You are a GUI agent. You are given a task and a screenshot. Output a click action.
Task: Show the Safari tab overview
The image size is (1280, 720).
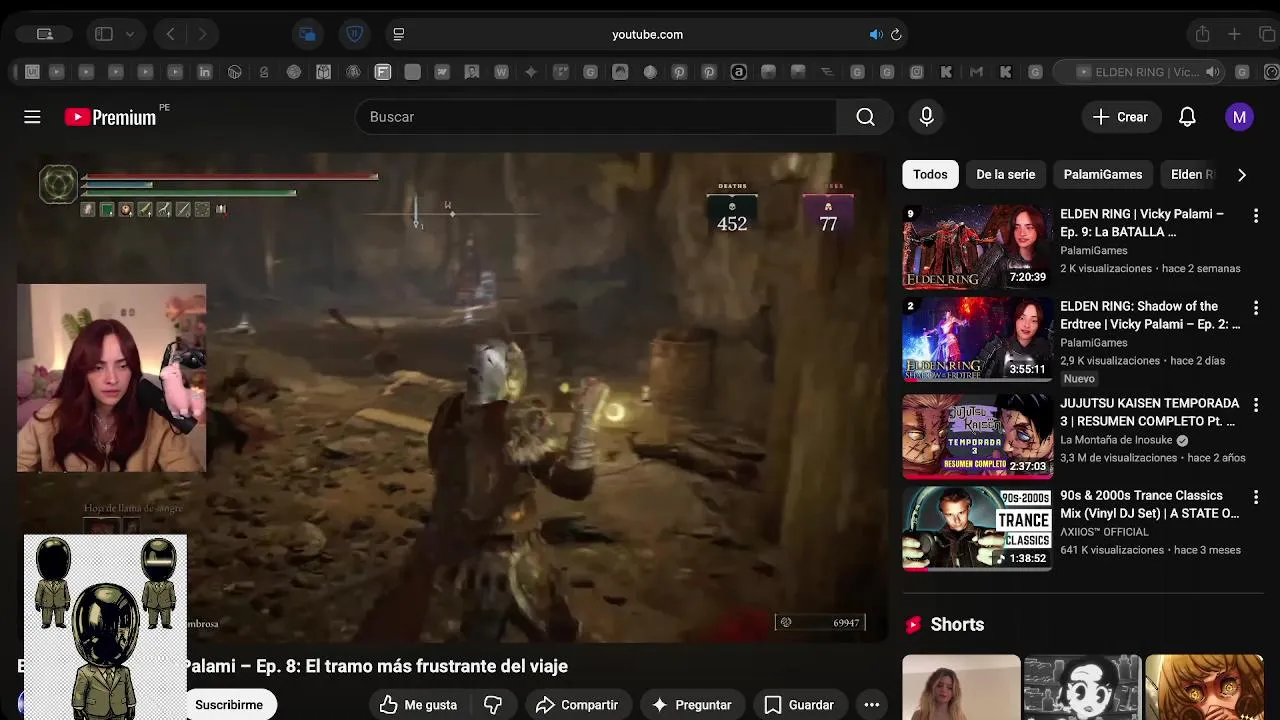[x=1267, y=34]
